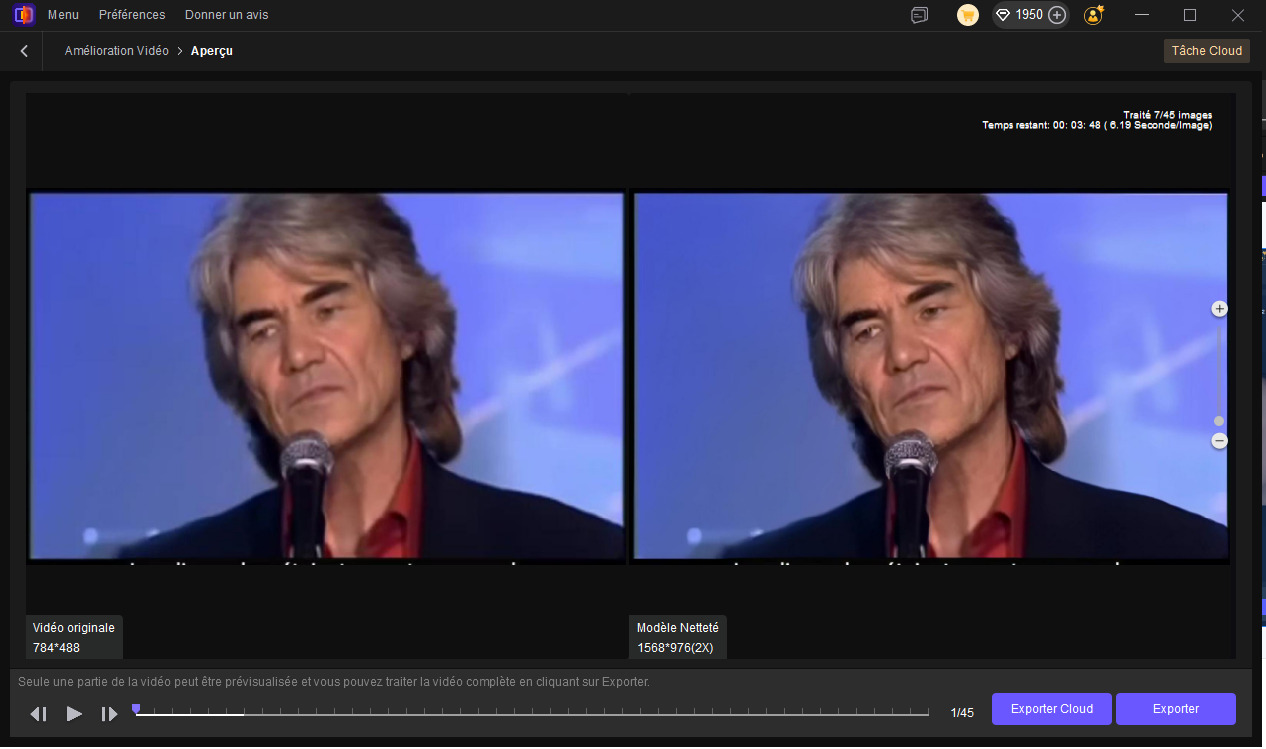Add credits with the plus icon
This screenshot has height=749, width=1266.
[1057, 15]
